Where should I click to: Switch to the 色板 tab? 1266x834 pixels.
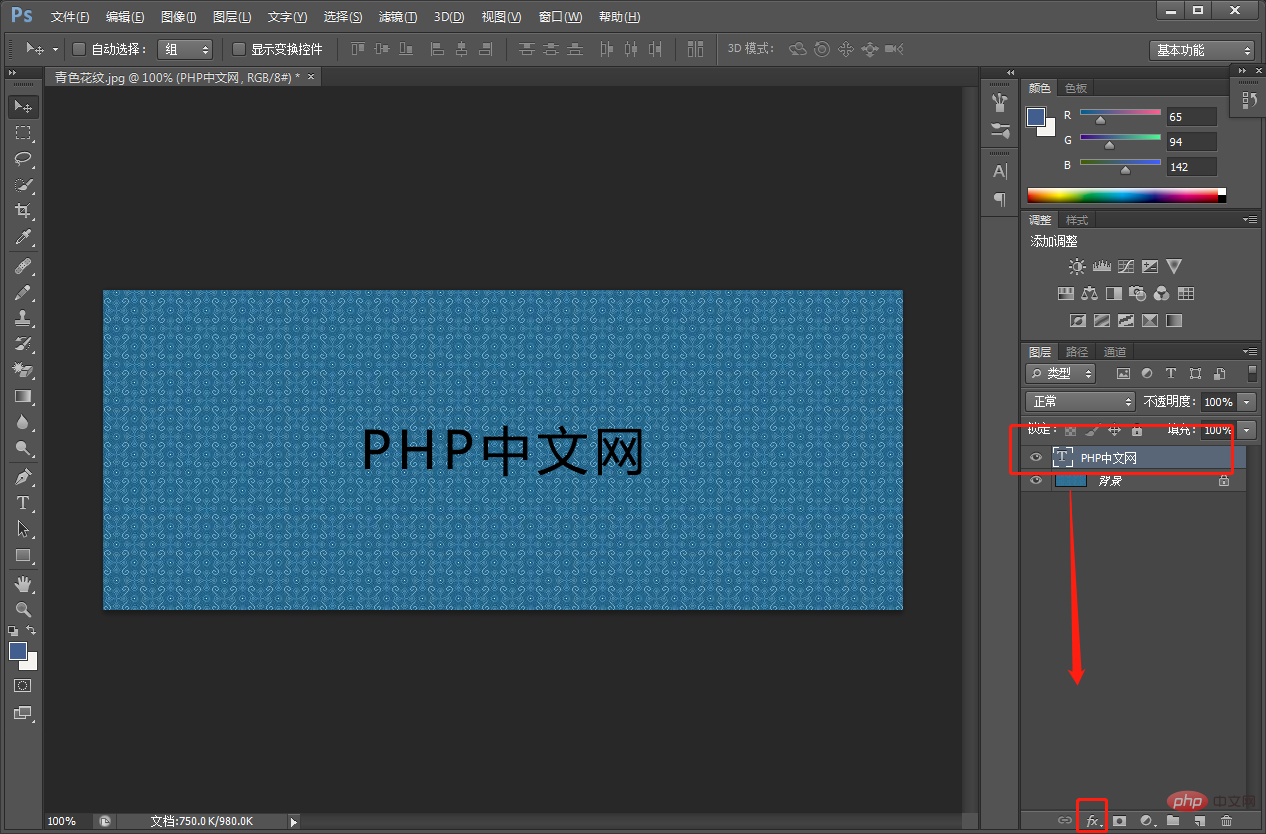click(x=1076, y=88)
